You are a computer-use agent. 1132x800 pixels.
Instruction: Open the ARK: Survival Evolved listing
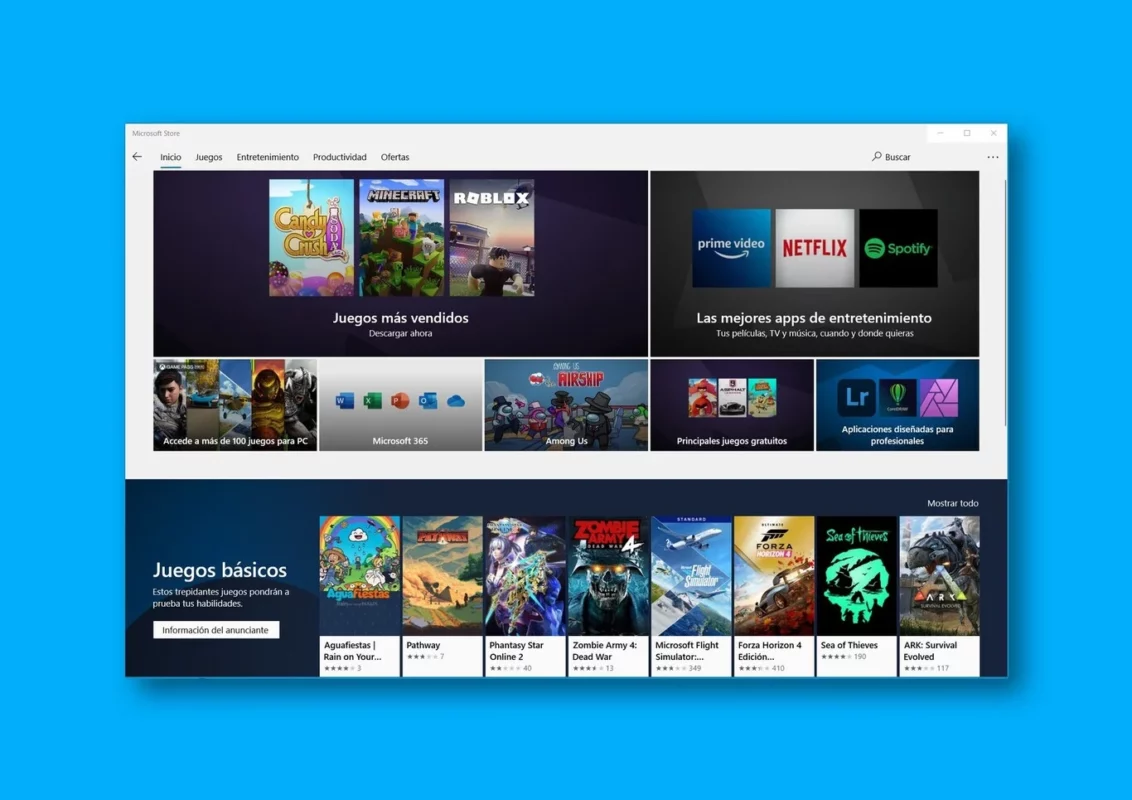point(938,573)
